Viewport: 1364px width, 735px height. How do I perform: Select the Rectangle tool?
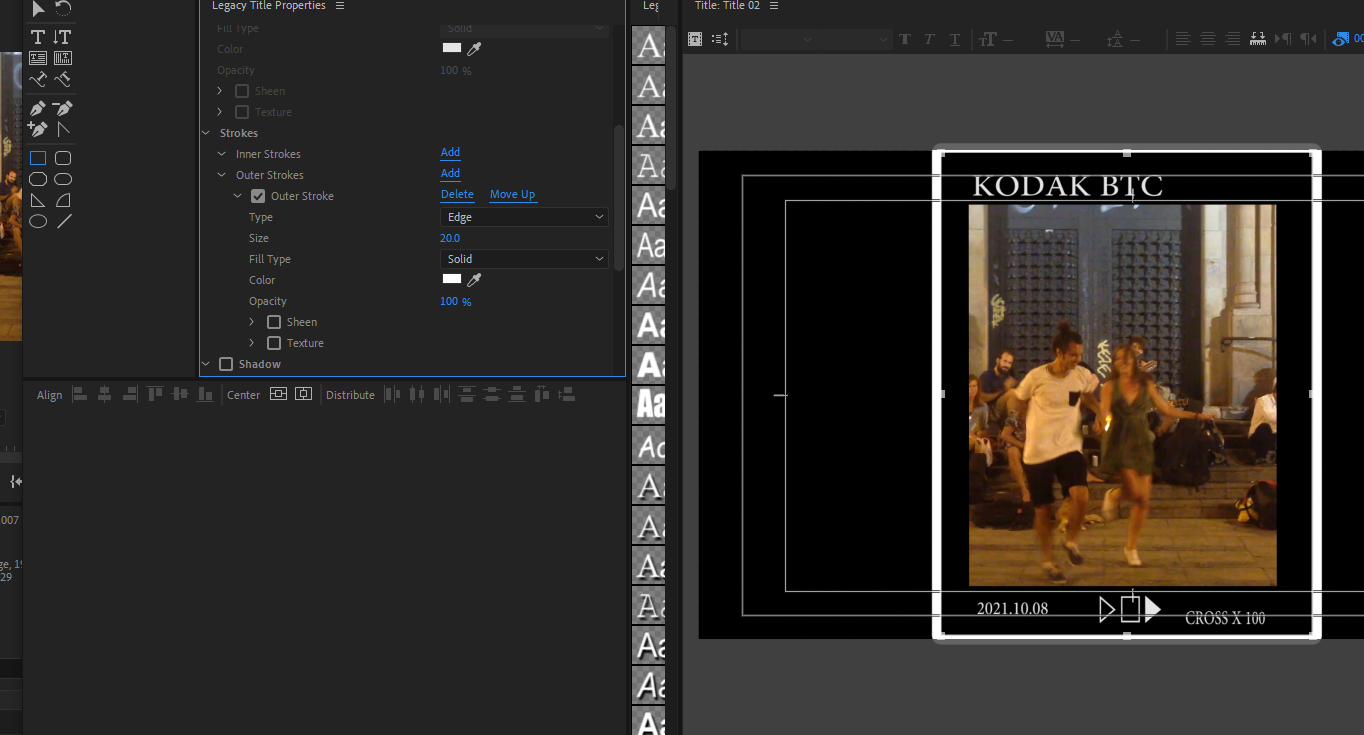pos(38,158)
